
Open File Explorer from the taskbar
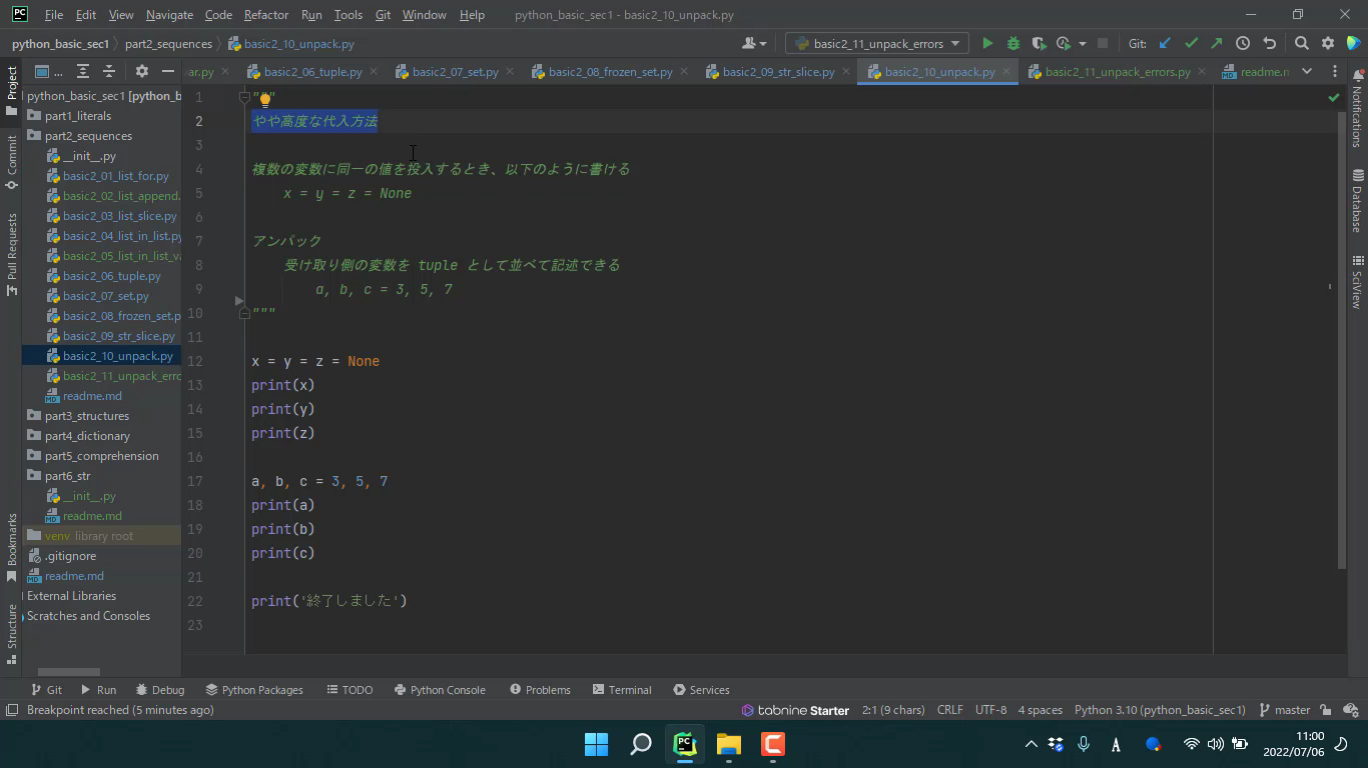coord(728,744)
